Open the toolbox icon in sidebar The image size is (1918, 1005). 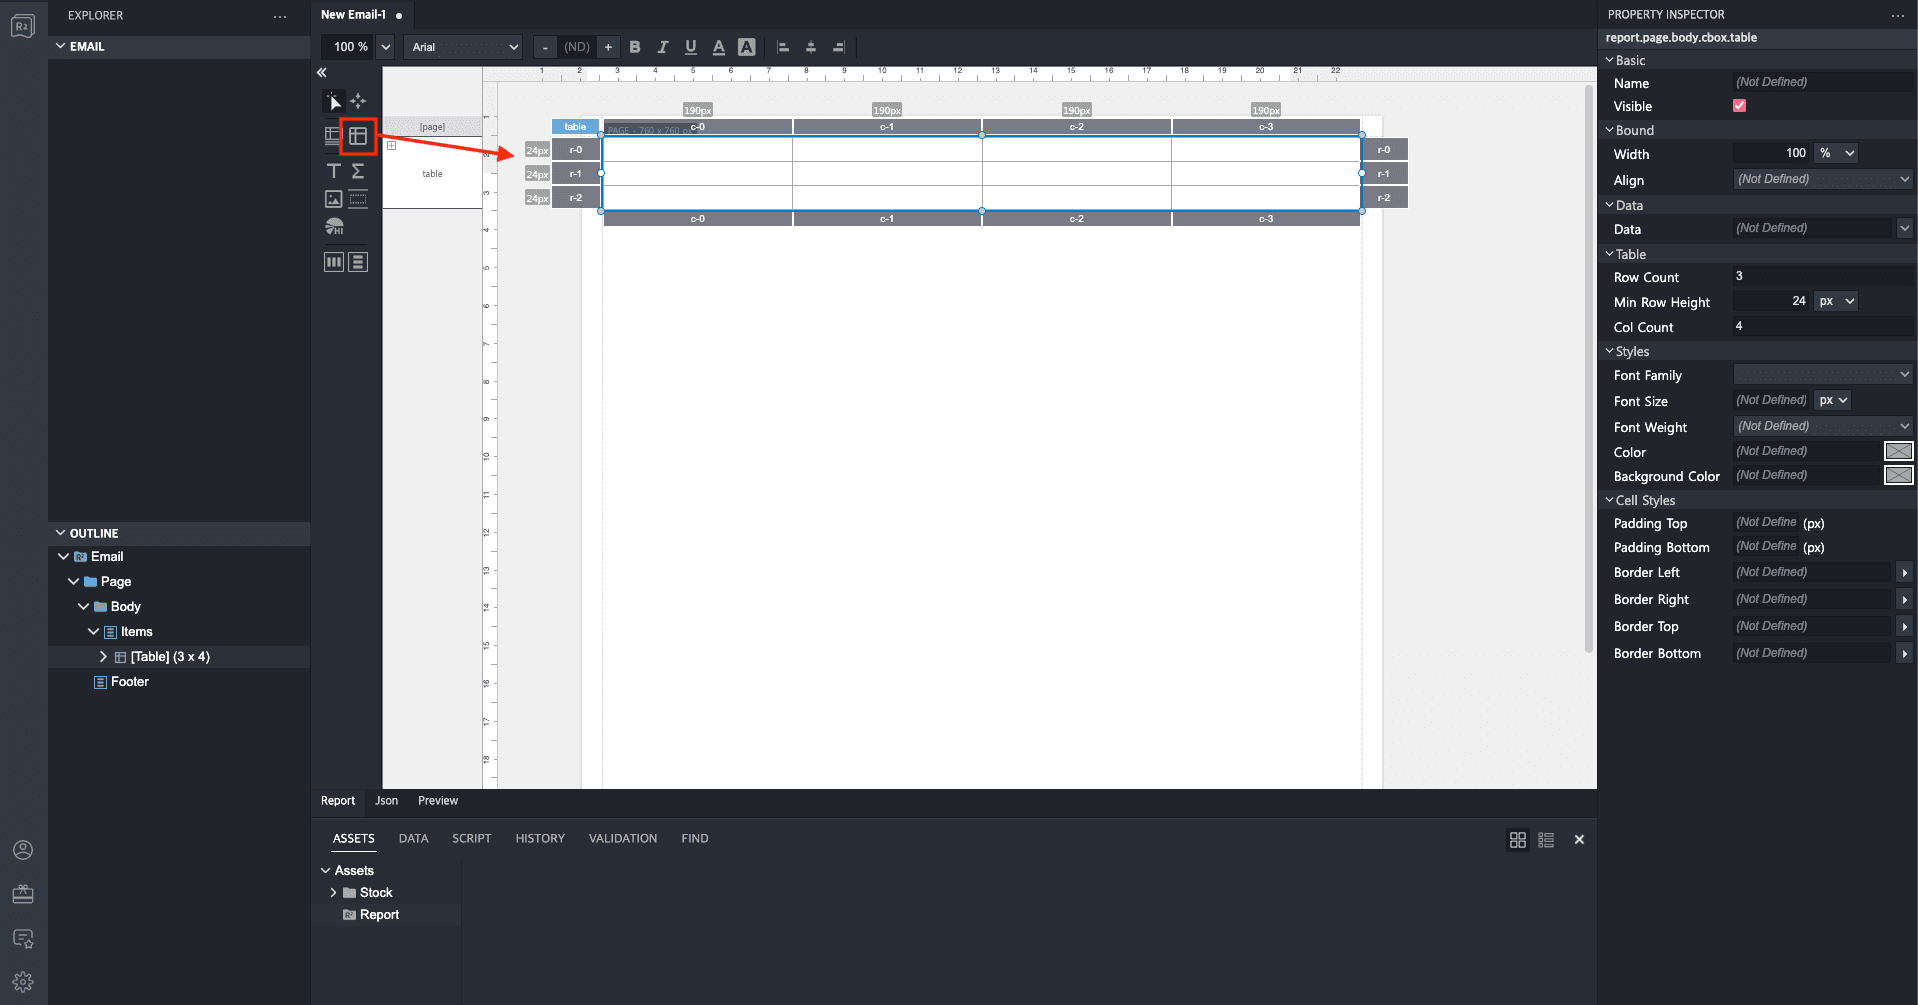tap(23, 894)
